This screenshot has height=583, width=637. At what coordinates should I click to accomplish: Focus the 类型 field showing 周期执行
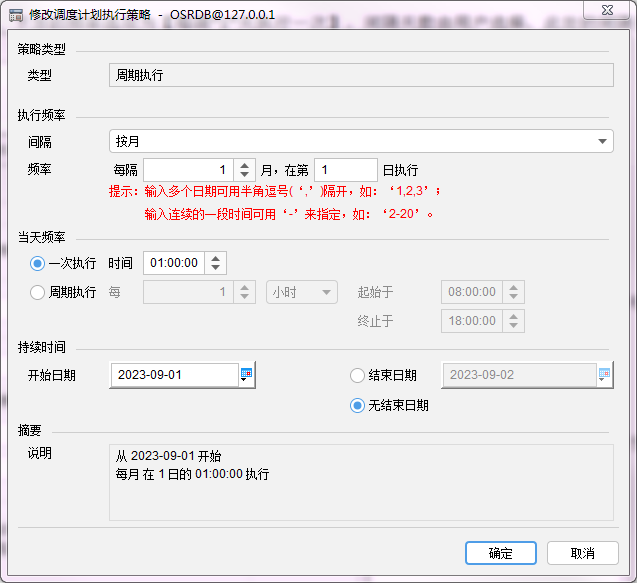(x=361, y=75)
